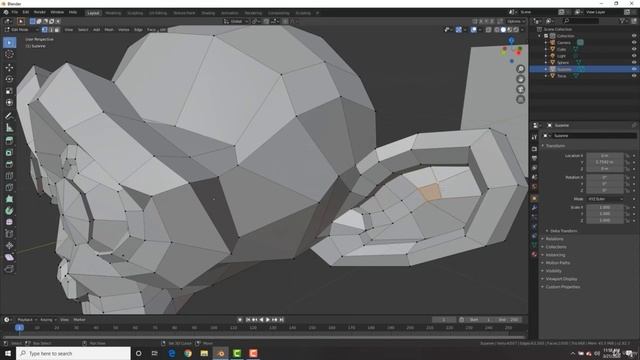The height and width of the screenshot is (360, 640).
Task: Select the Extrude Region tool
Action: tap(9, 141)
